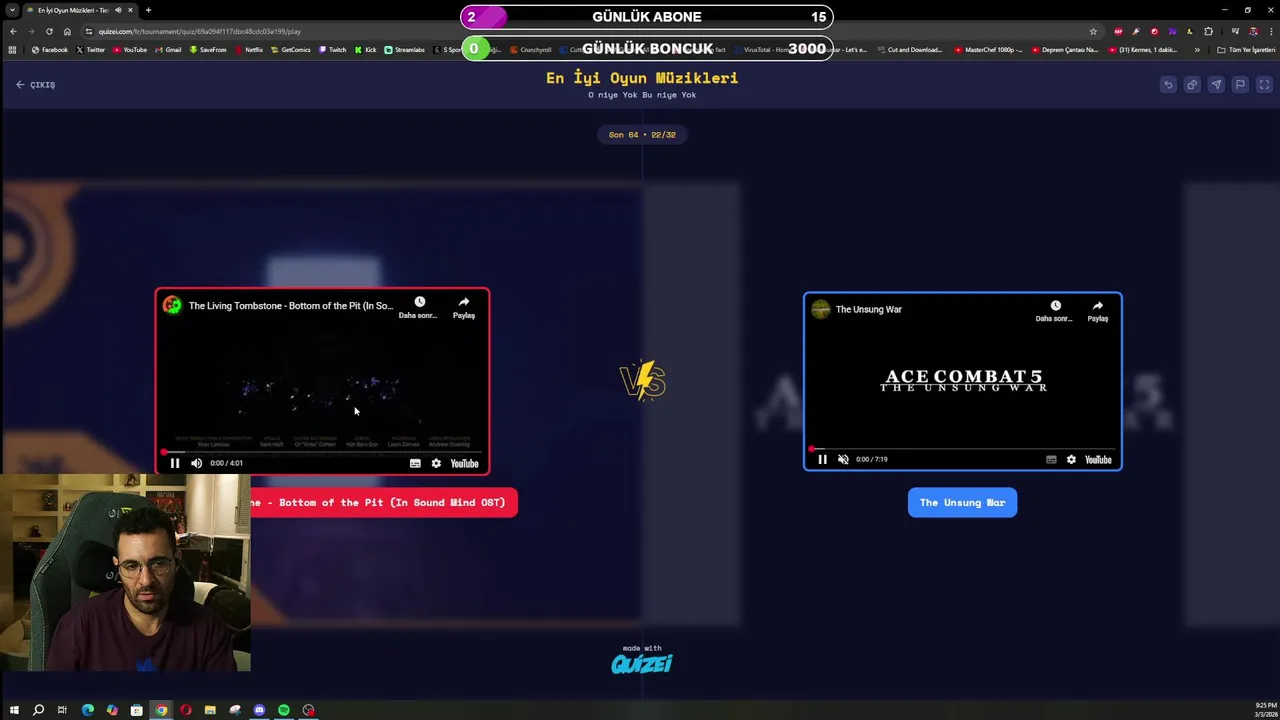Click the paper plane share icon

click(x=1216, y=85)
